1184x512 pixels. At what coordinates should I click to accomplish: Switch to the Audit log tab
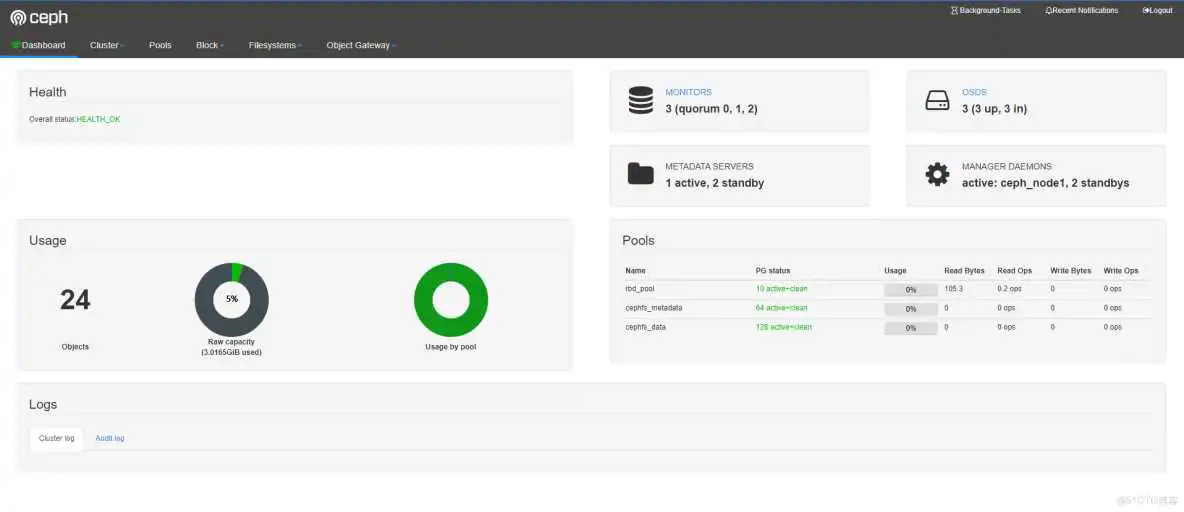click(109, 438)
